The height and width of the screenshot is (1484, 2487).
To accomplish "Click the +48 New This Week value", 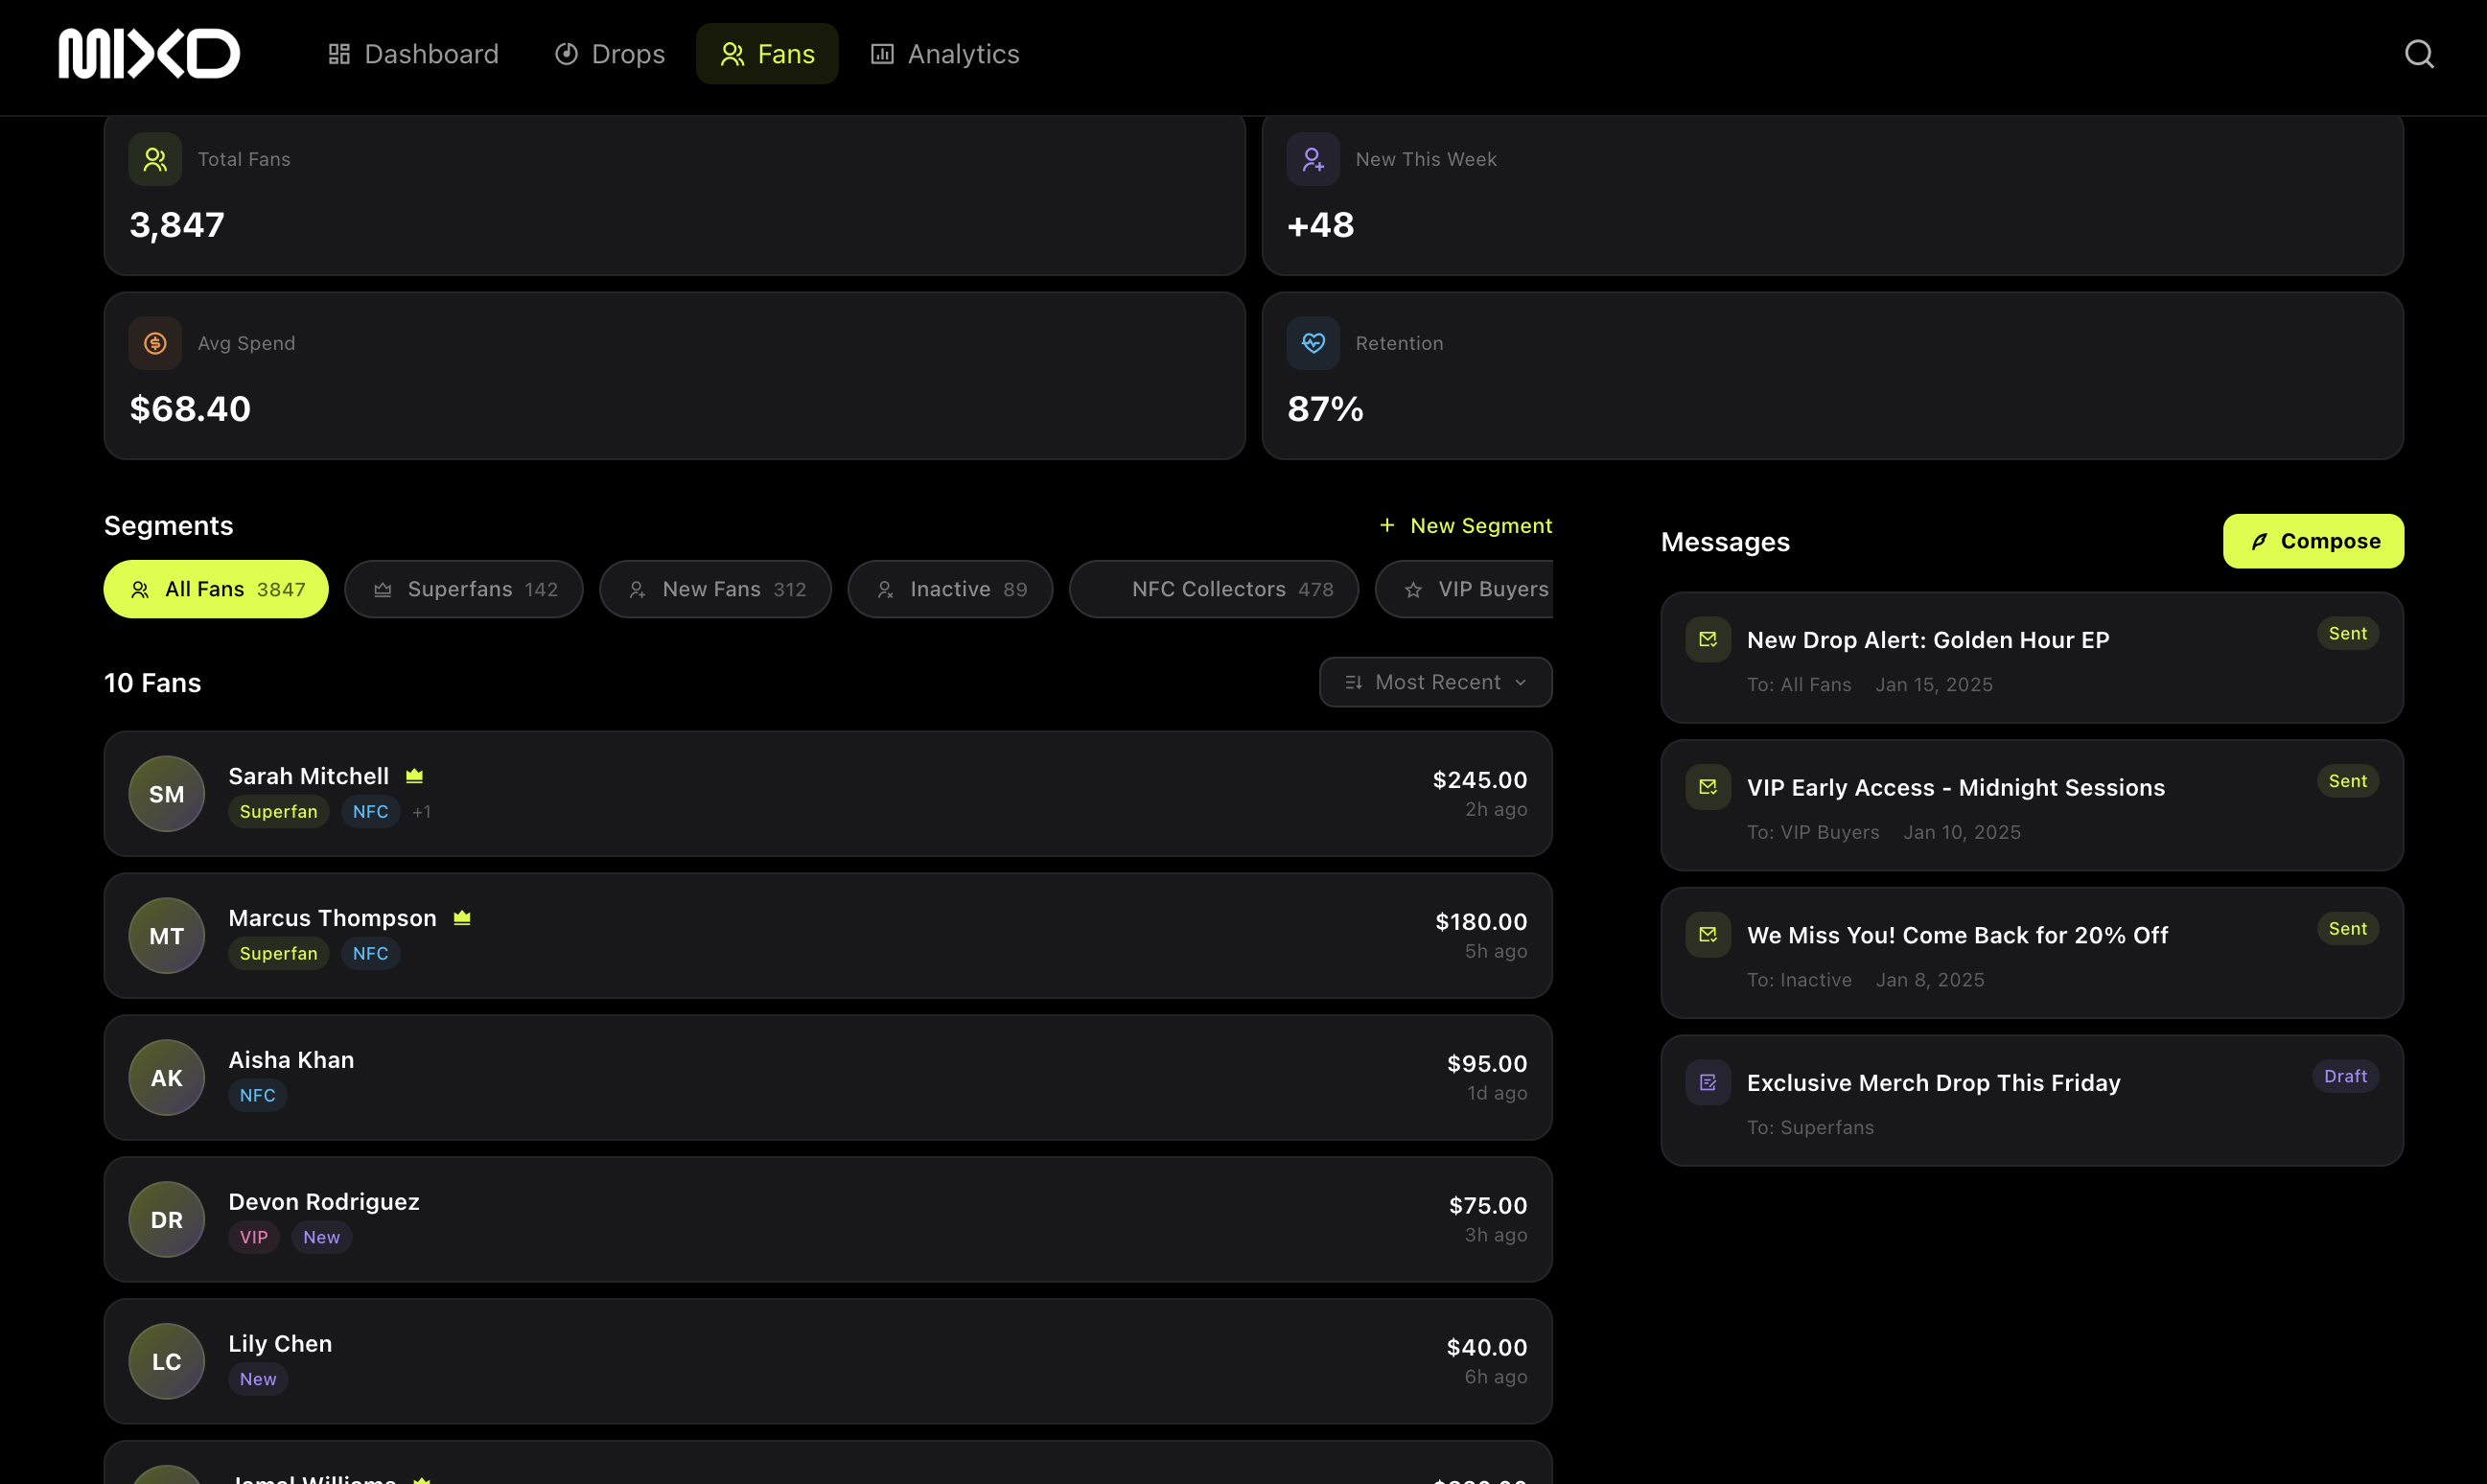I will [1320, 225].
